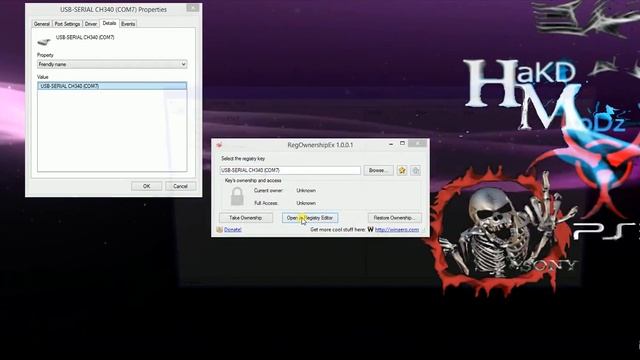Viewport: 640px width, 360px height.
Task: Open the Events tab
Action: pyautogui.click(x=128, y=24)
